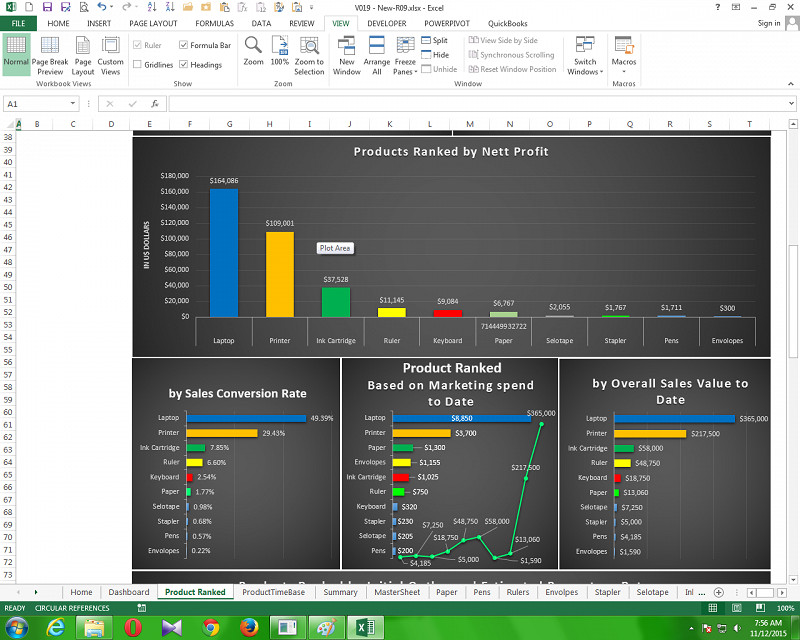800x640 pixels.
Task: Open the FORMULAS ribbon tab
Action: [x=215, y=22]
